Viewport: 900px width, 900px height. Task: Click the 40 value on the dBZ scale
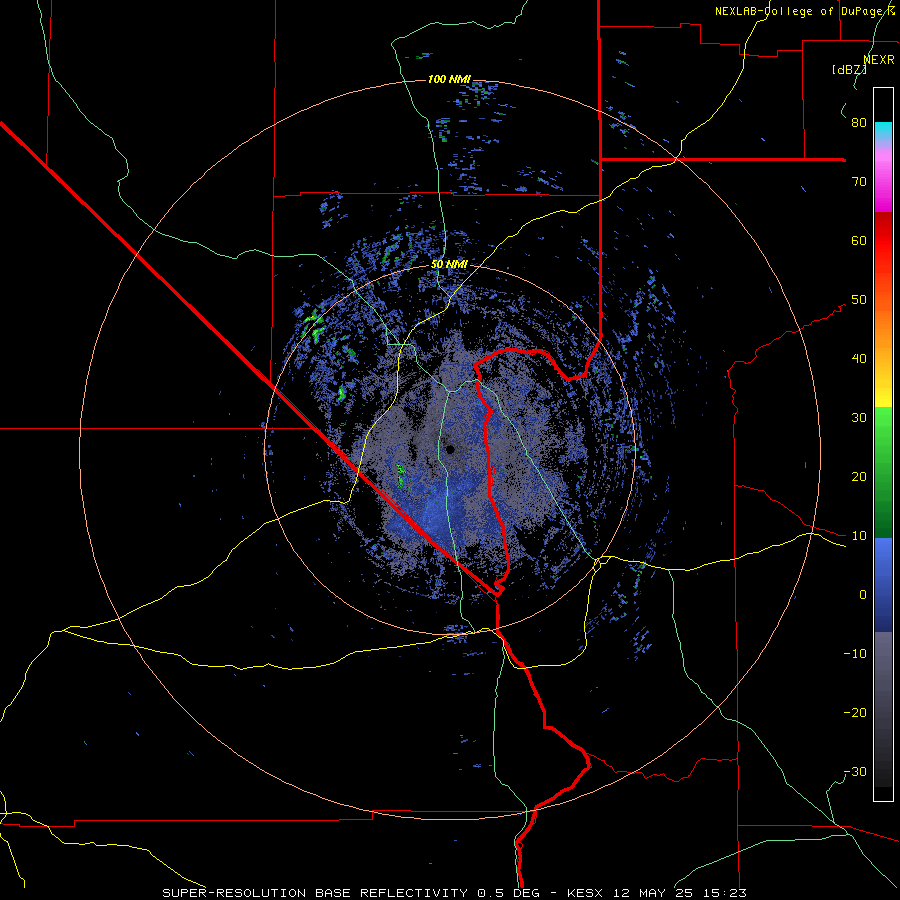click(859, 359)
